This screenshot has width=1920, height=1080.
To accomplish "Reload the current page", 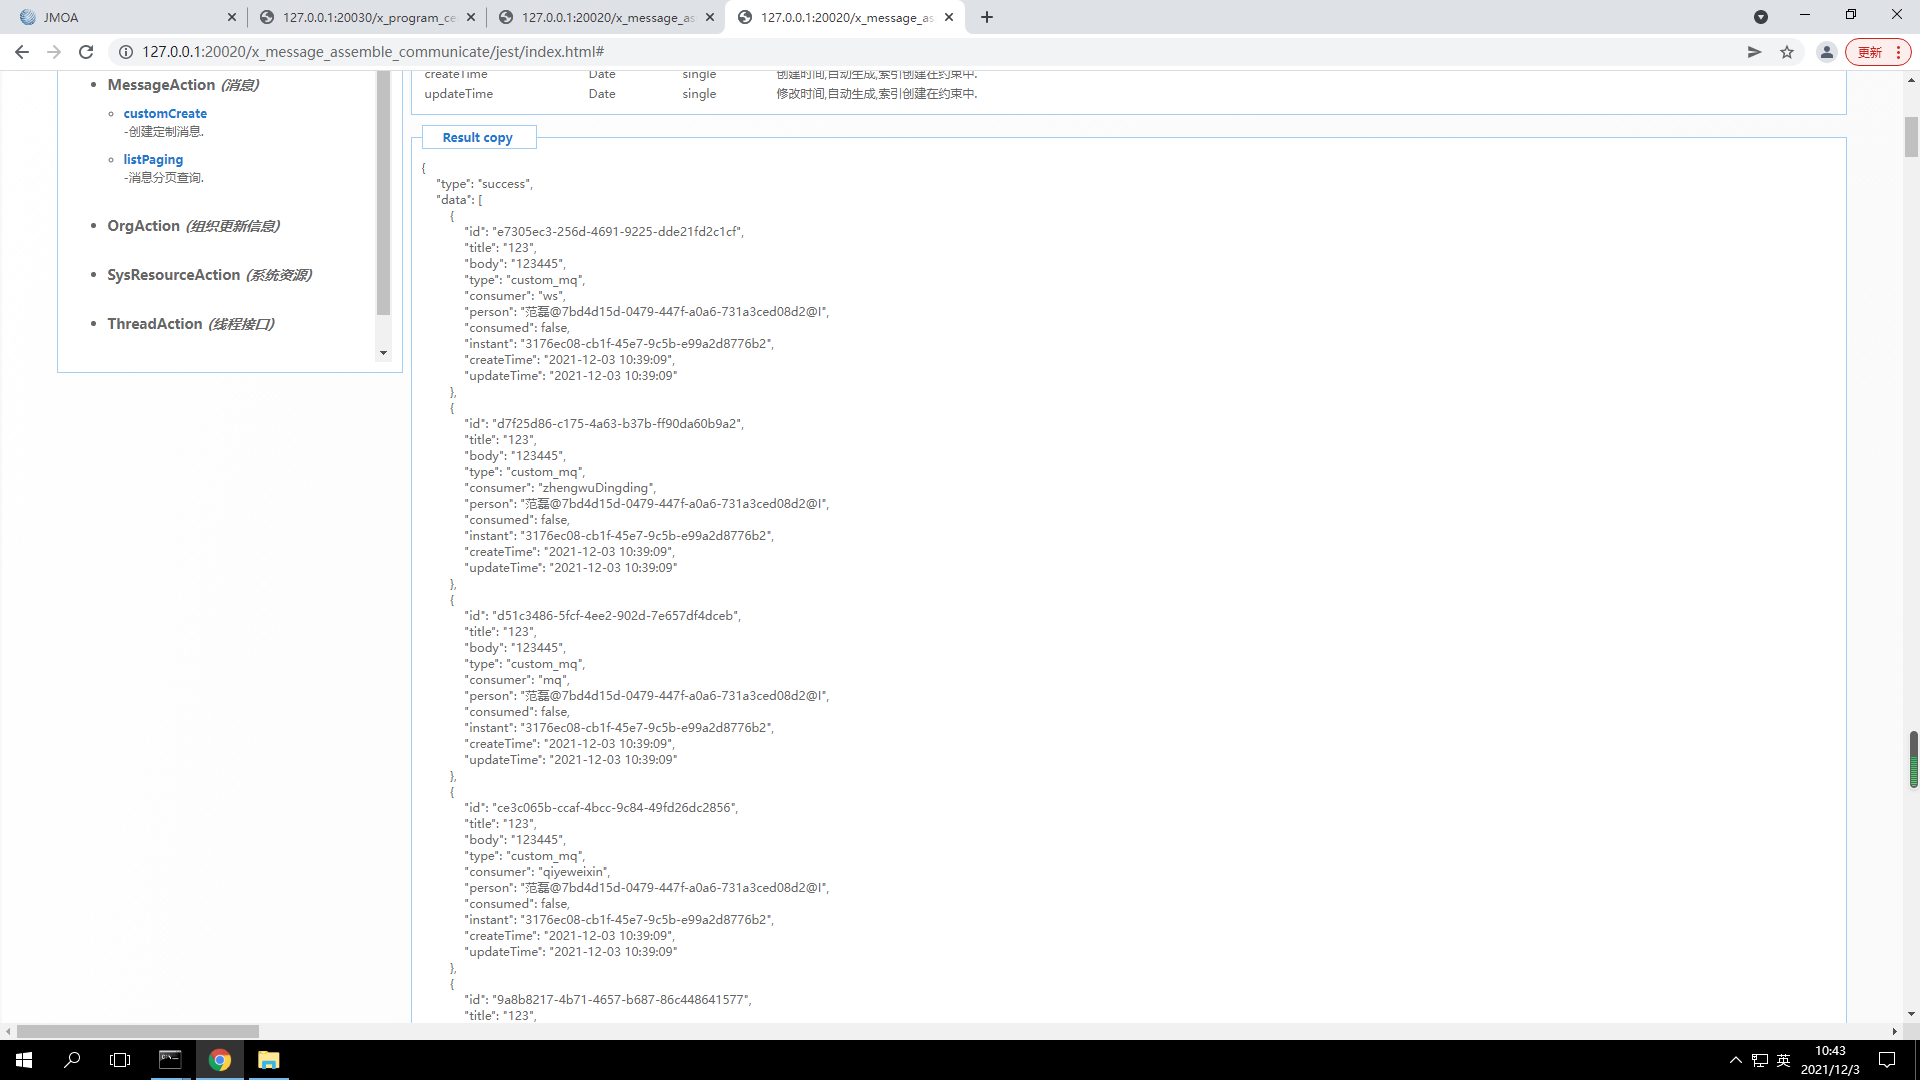I will point(86,52).
